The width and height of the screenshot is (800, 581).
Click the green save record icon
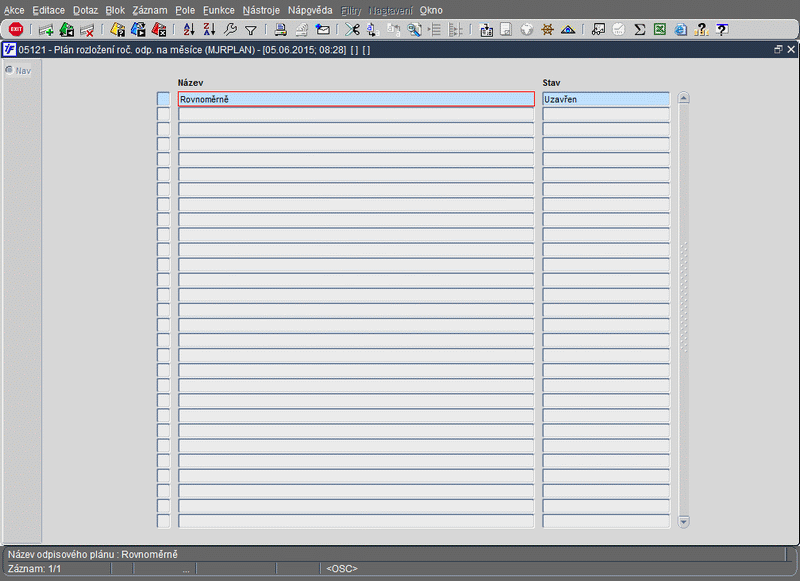(67, 30)
